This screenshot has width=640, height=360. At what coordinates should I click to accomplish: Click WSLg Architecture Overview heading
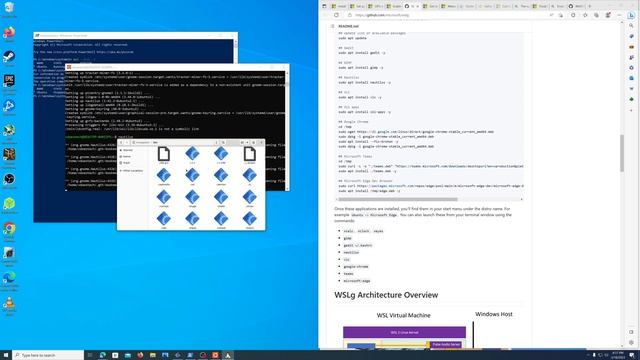pos(386,295)
